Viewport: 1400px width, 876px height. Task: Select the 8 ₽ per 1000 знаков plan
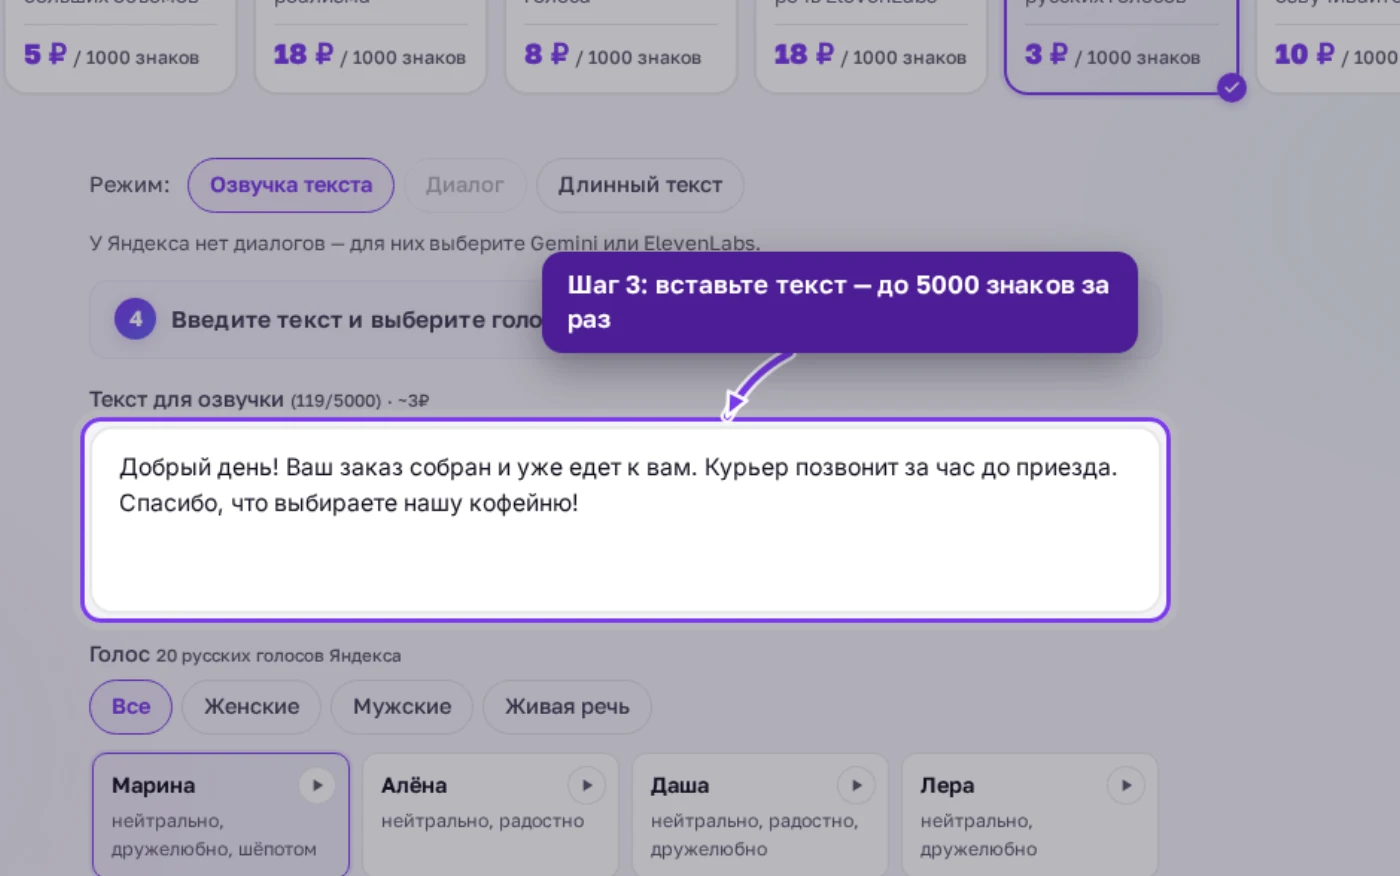621,46
